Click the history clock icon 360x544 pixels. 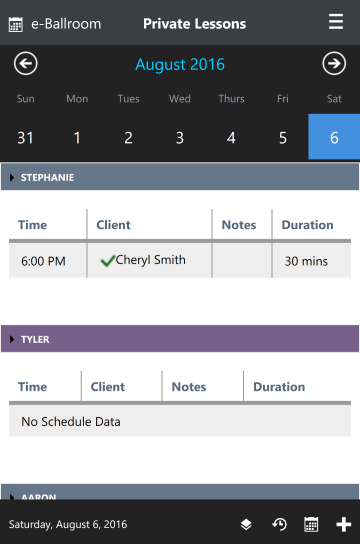279,524
